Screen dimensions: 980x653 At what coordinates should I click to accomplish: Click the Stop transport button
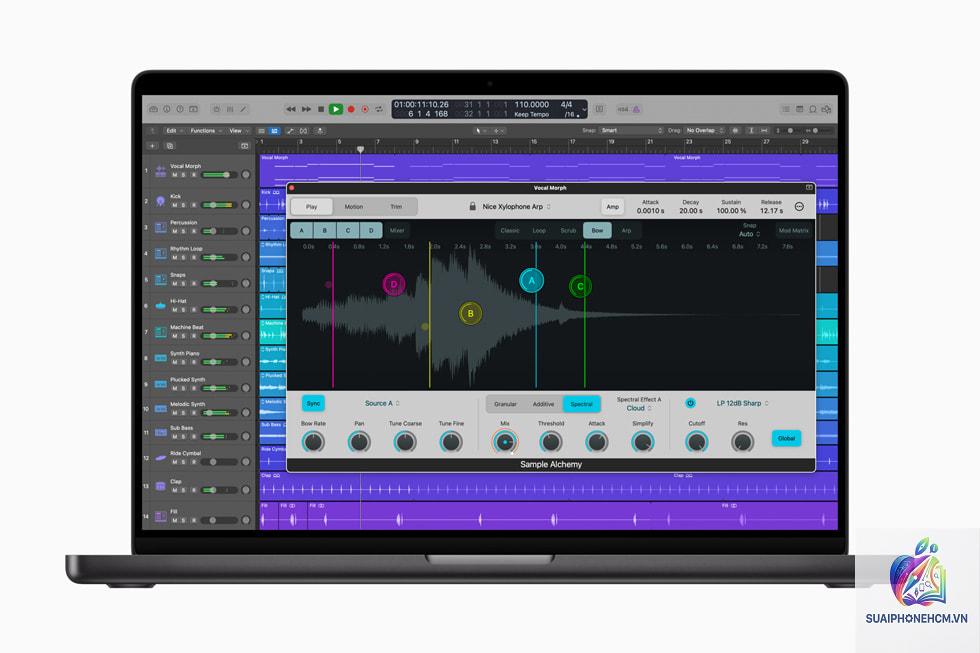(321, 109)
